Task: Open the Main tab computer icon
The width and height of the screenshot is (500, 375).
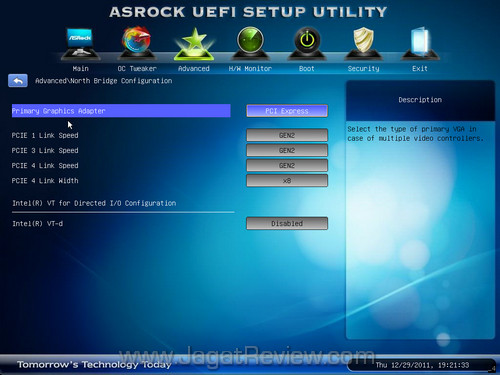Action: pyautogui.click(x=80, y=44)
